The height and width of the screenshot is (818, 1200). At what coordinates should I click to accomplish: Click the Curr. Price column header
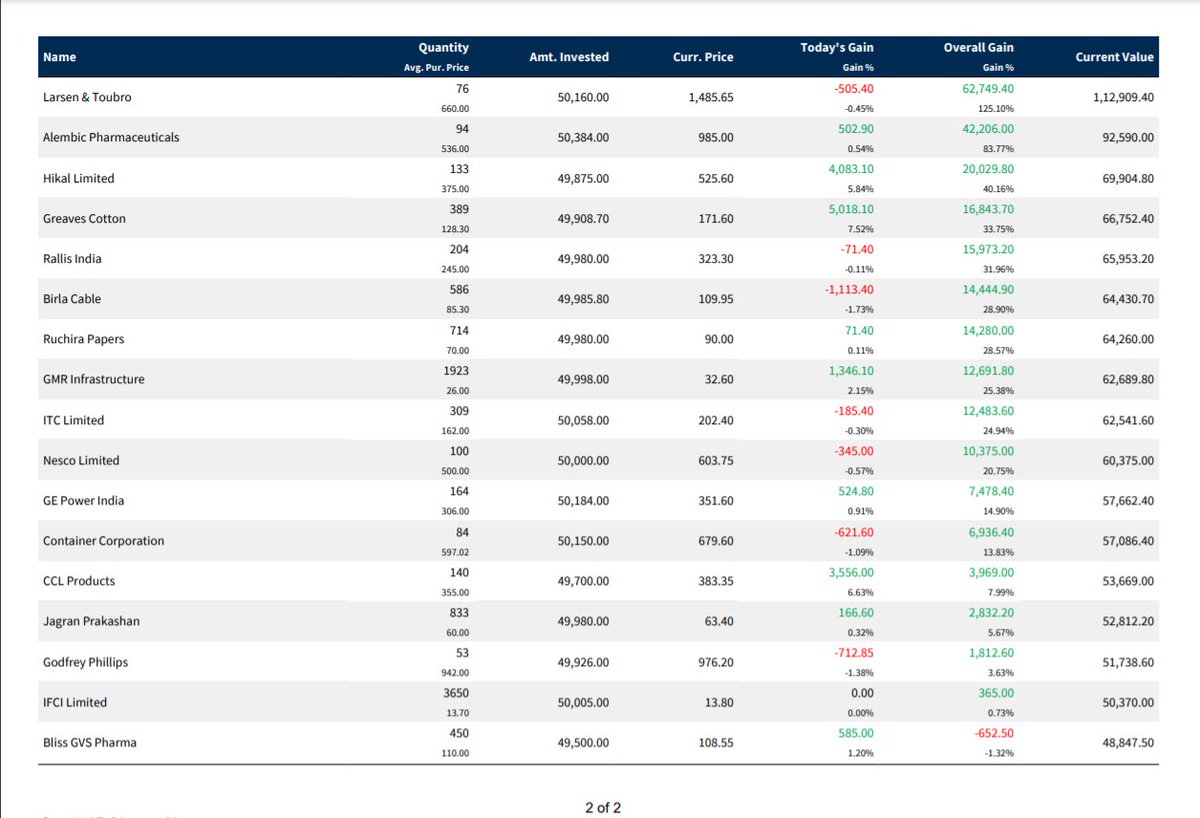(x=703, y=58)
